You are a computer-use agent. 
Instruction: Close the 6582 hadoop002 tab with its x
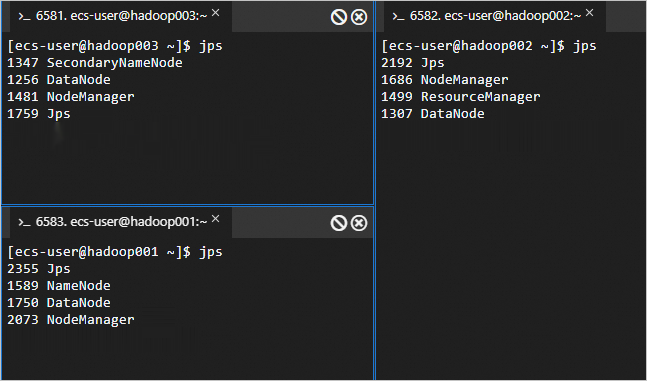tap(590, 13)
